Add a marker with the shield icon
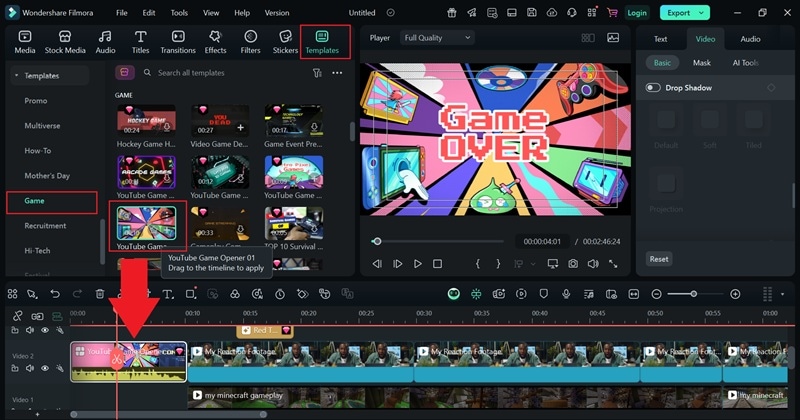This screenshot has width=800, height=420. pos(543,294)
